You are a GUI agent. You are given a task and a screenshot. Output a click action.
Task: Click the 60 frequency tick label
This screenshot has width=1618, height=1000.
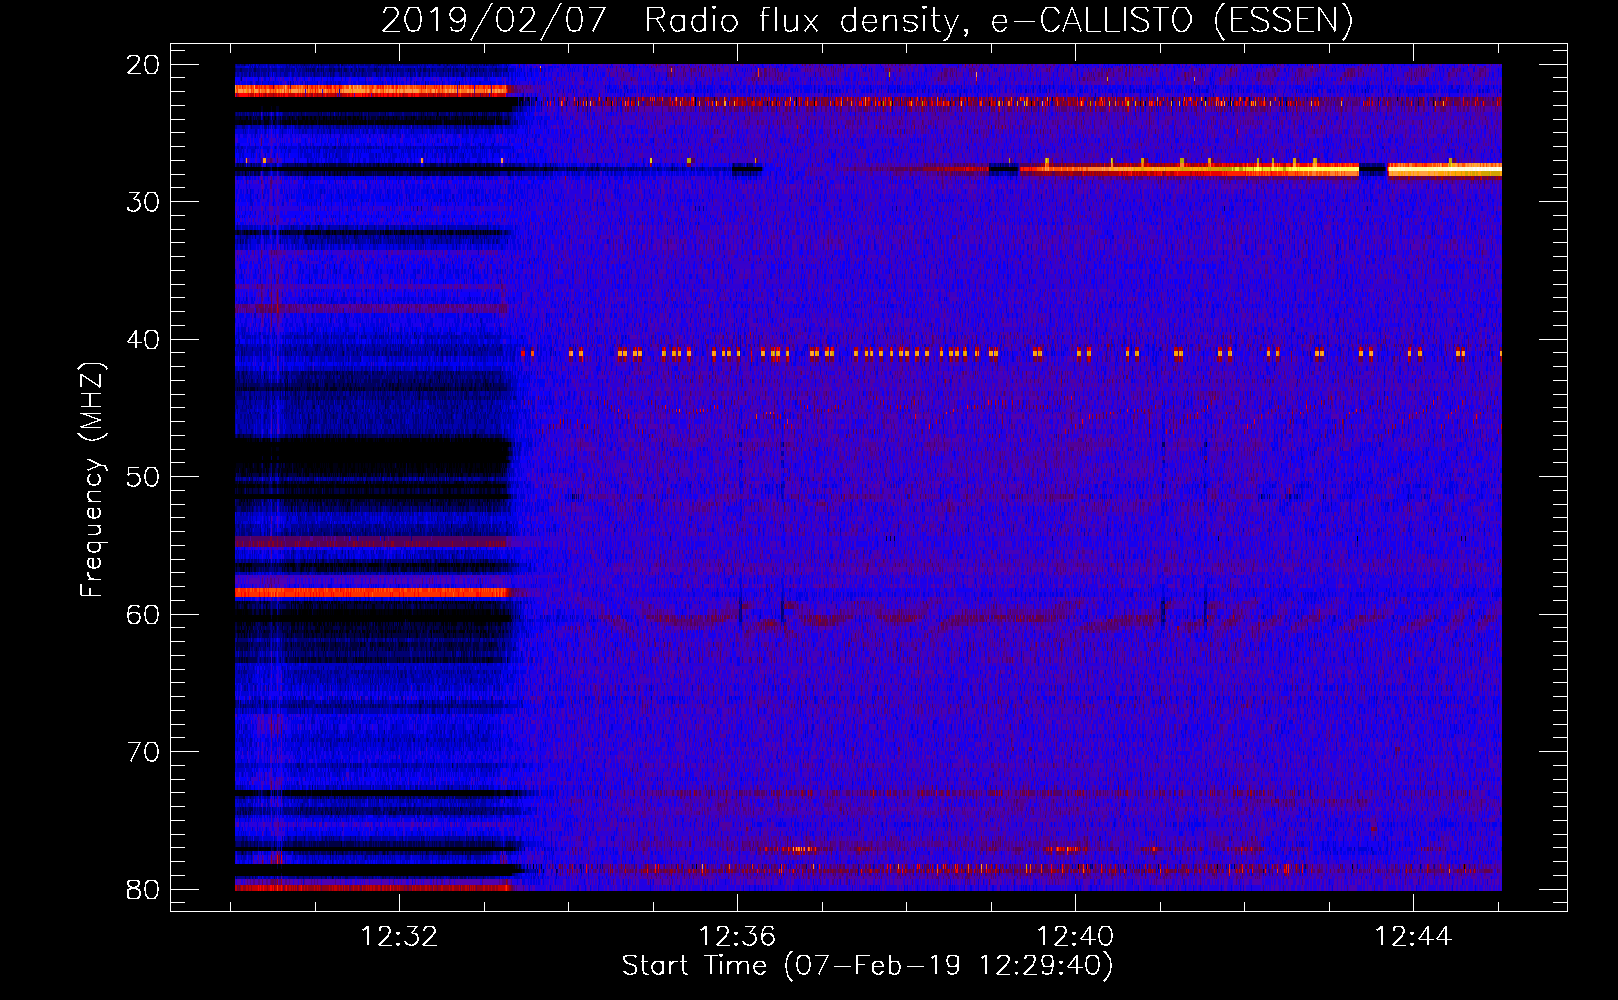(143, 614)
